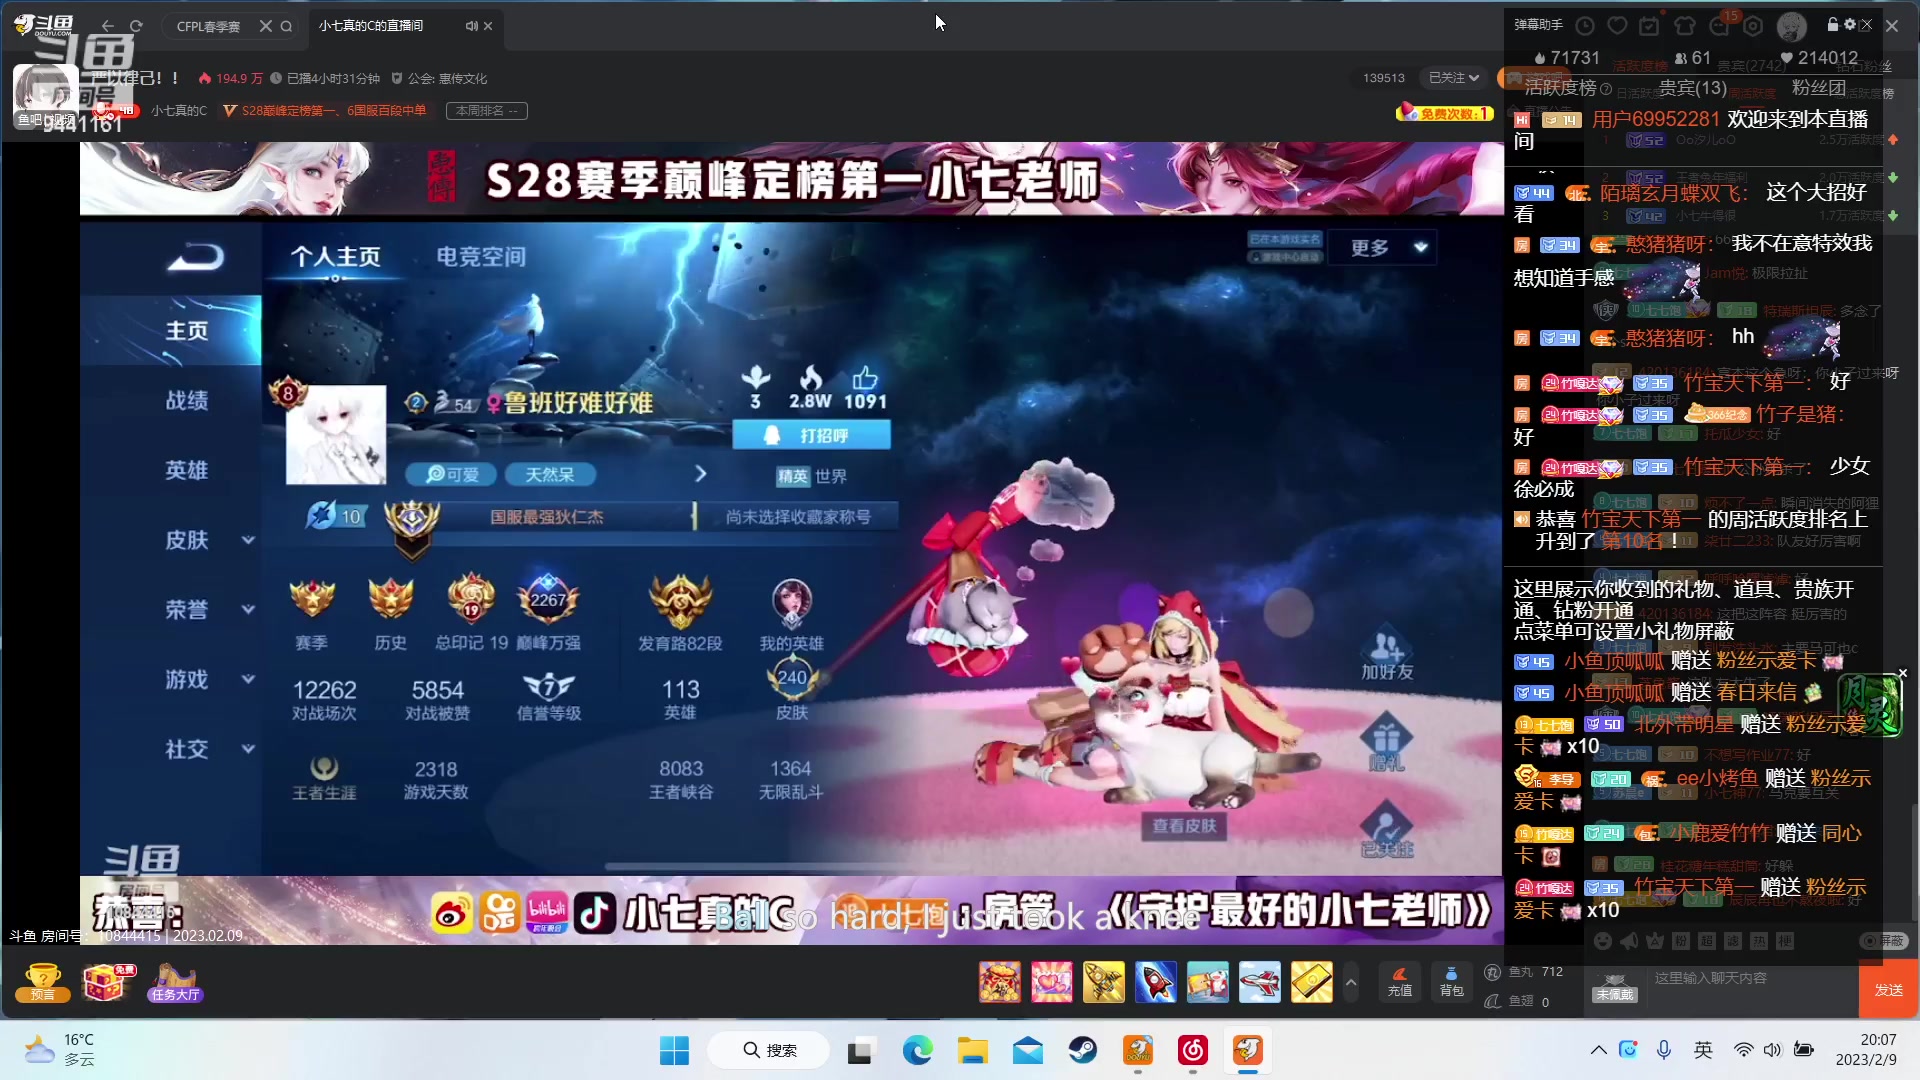Click the 公会: 惠传文化 guild link

point(447,78)
